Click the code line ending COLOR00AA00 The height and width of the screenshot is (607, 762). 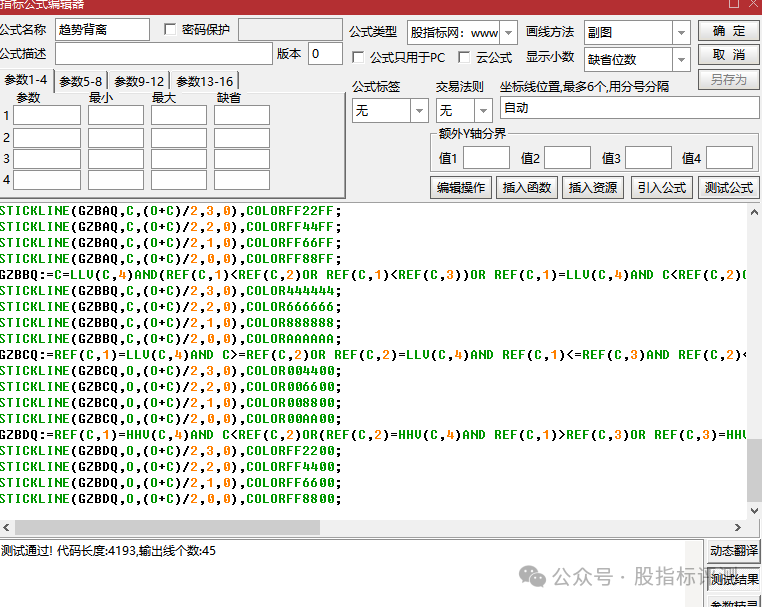coord(171,419)
